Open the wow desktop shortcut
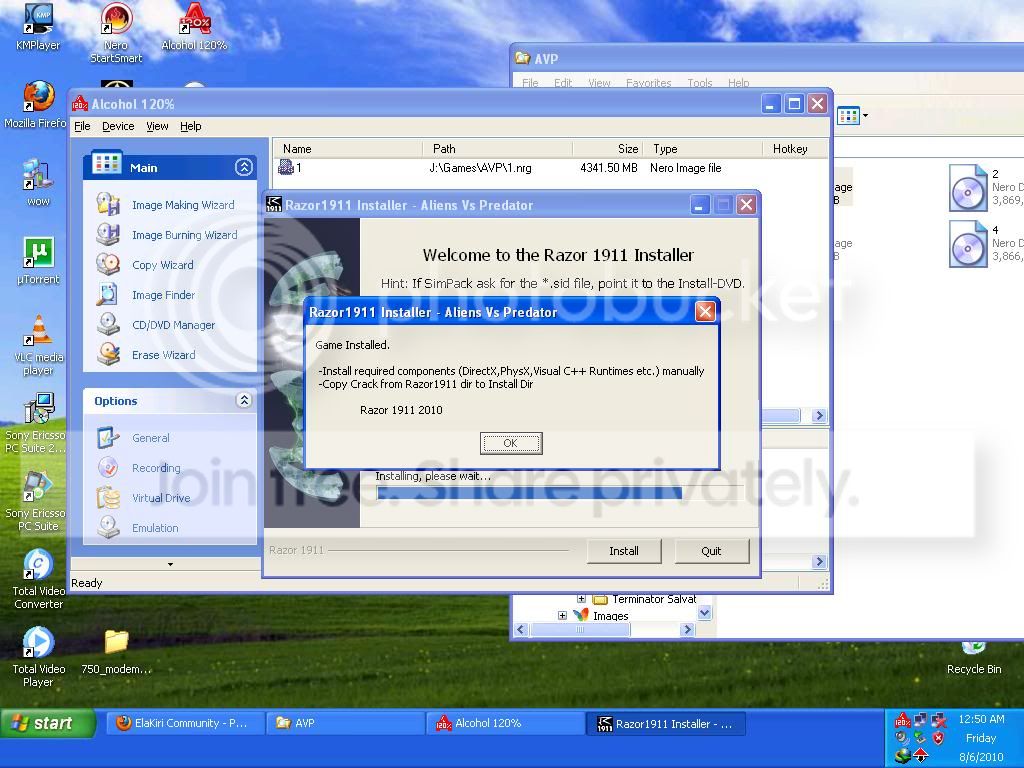Viewport: 1024px width, 768px height. coord(38,183)
